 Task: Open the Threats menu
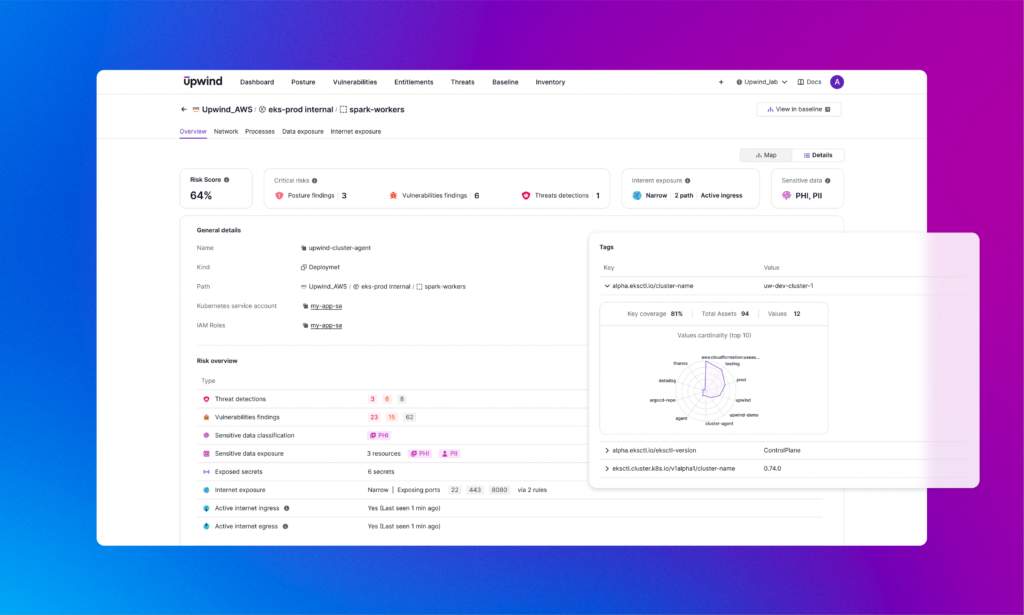(462, 82)
